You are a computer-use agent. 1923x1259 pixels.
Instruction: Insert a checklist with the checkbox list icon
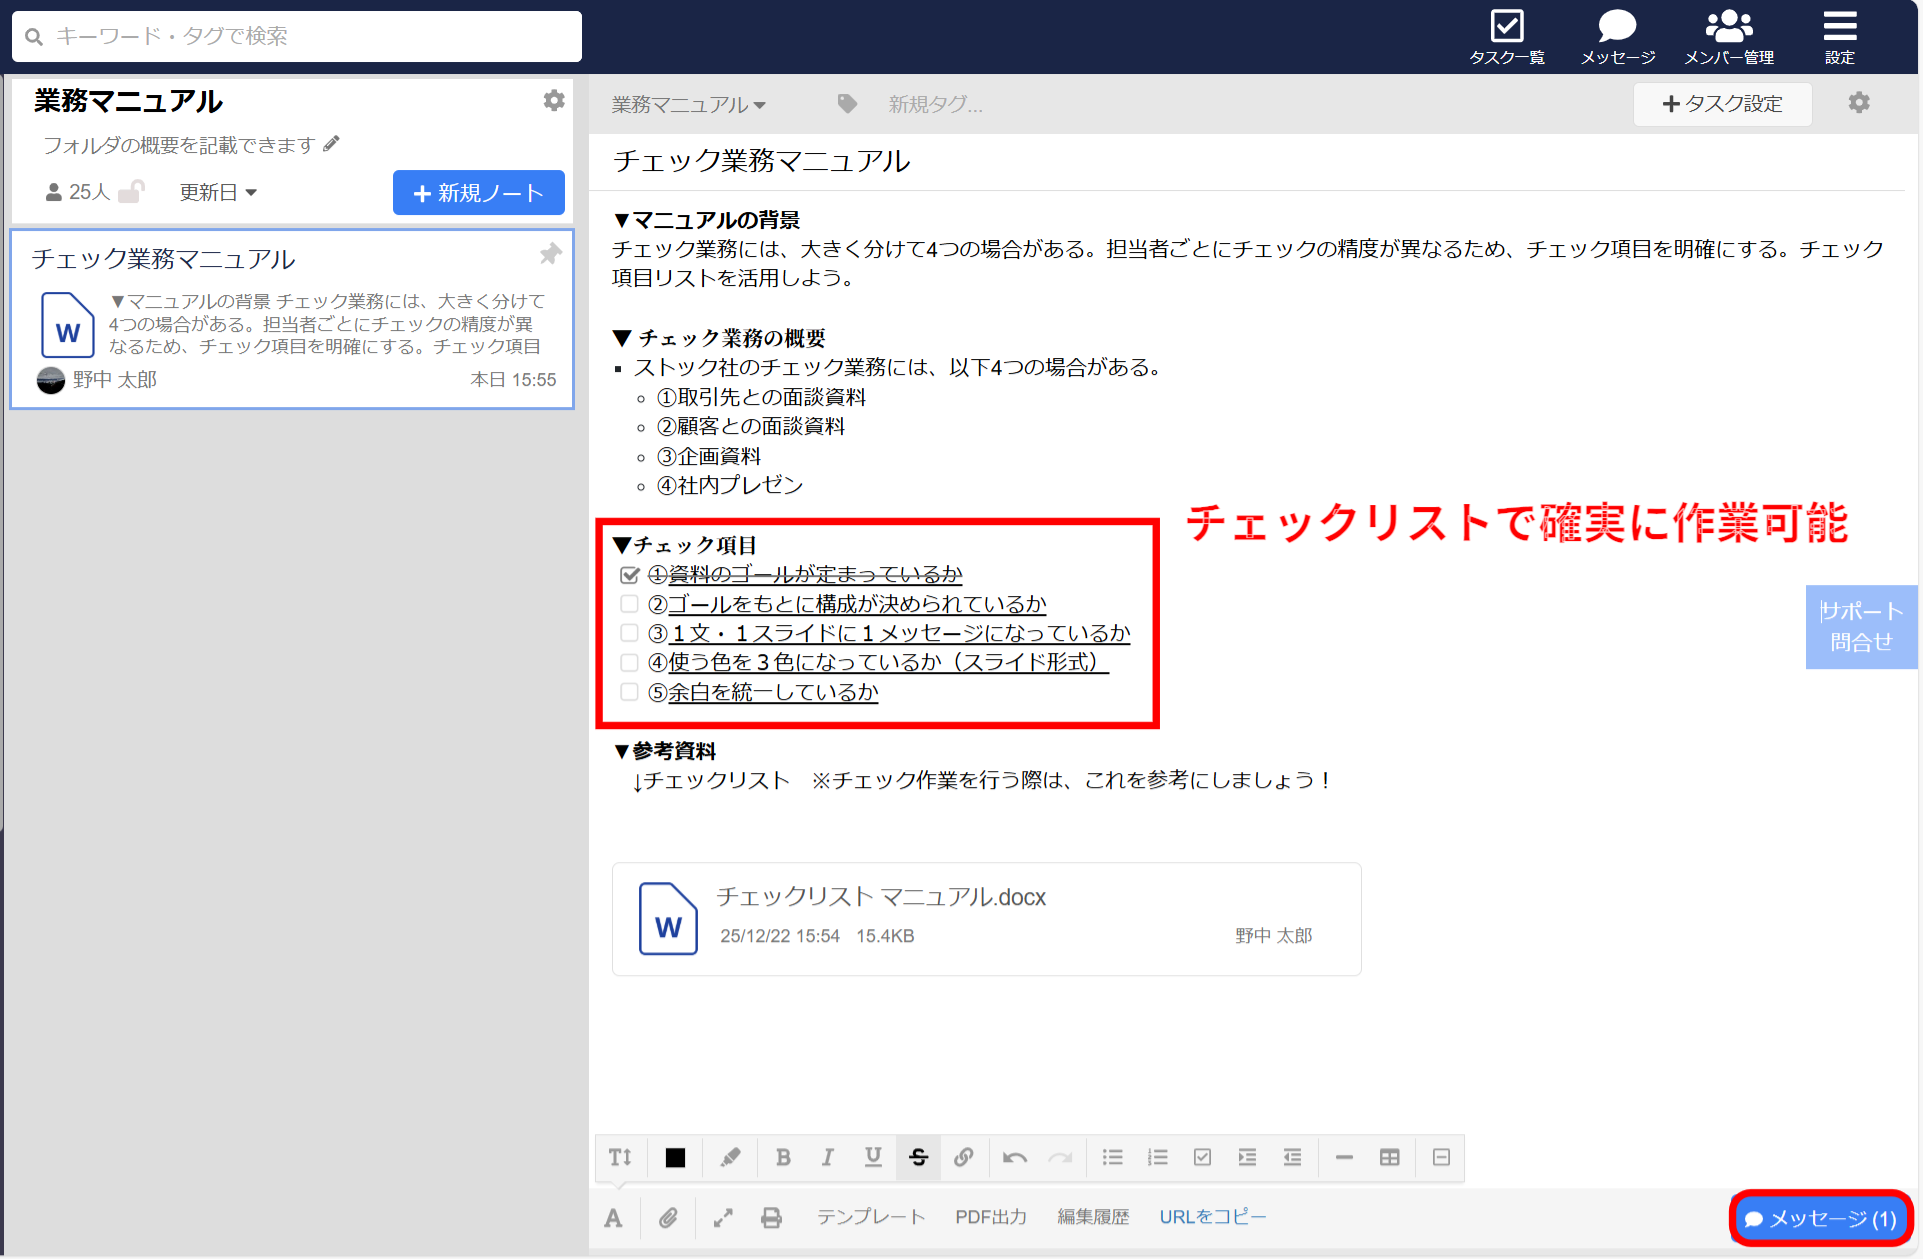(1202, 1157)
